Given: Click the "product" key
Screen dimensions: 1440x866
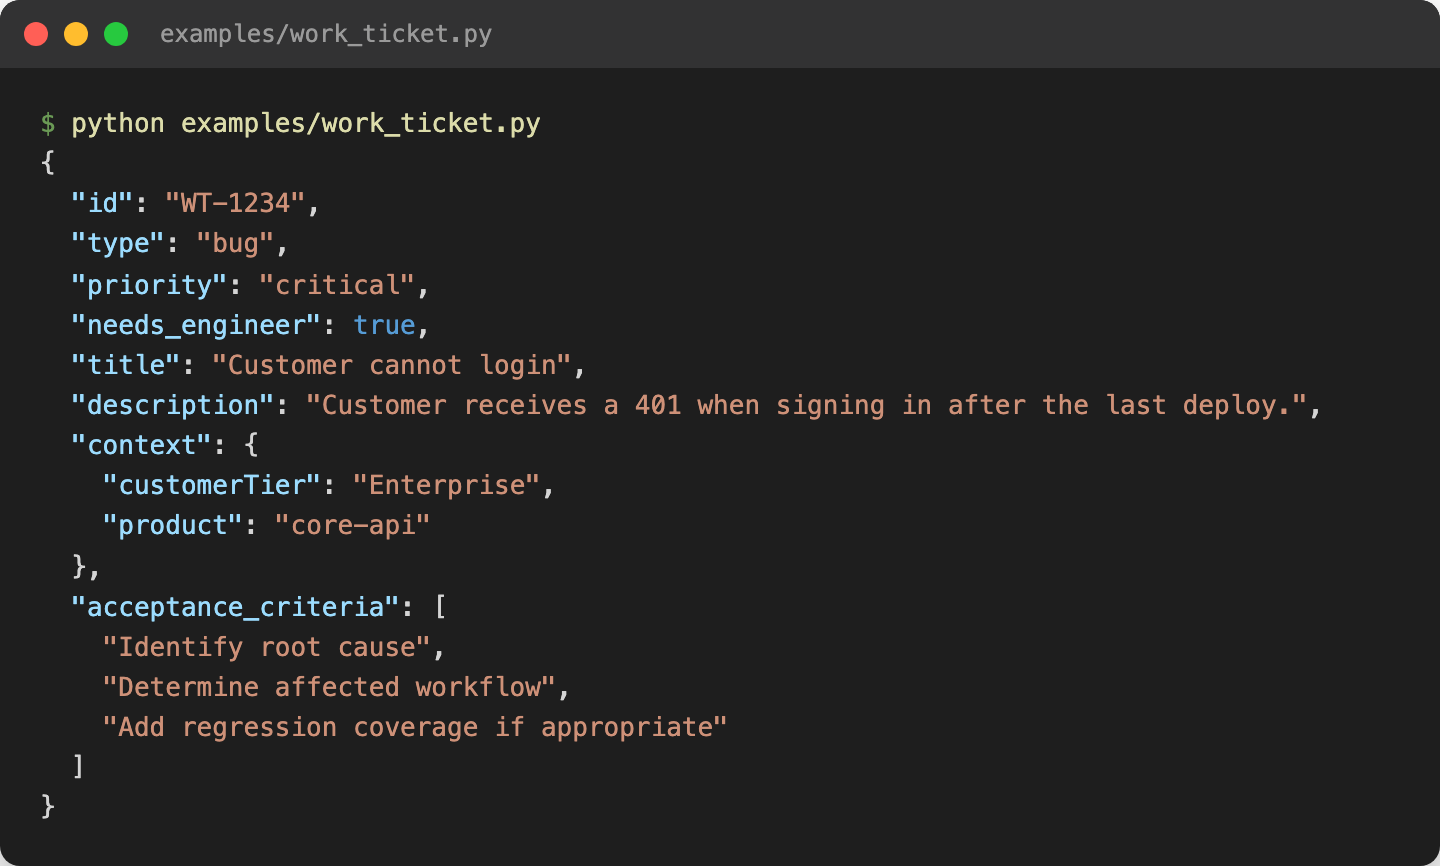Looking at the screenshot, I should pyautogui.click(x=172, y=525).
